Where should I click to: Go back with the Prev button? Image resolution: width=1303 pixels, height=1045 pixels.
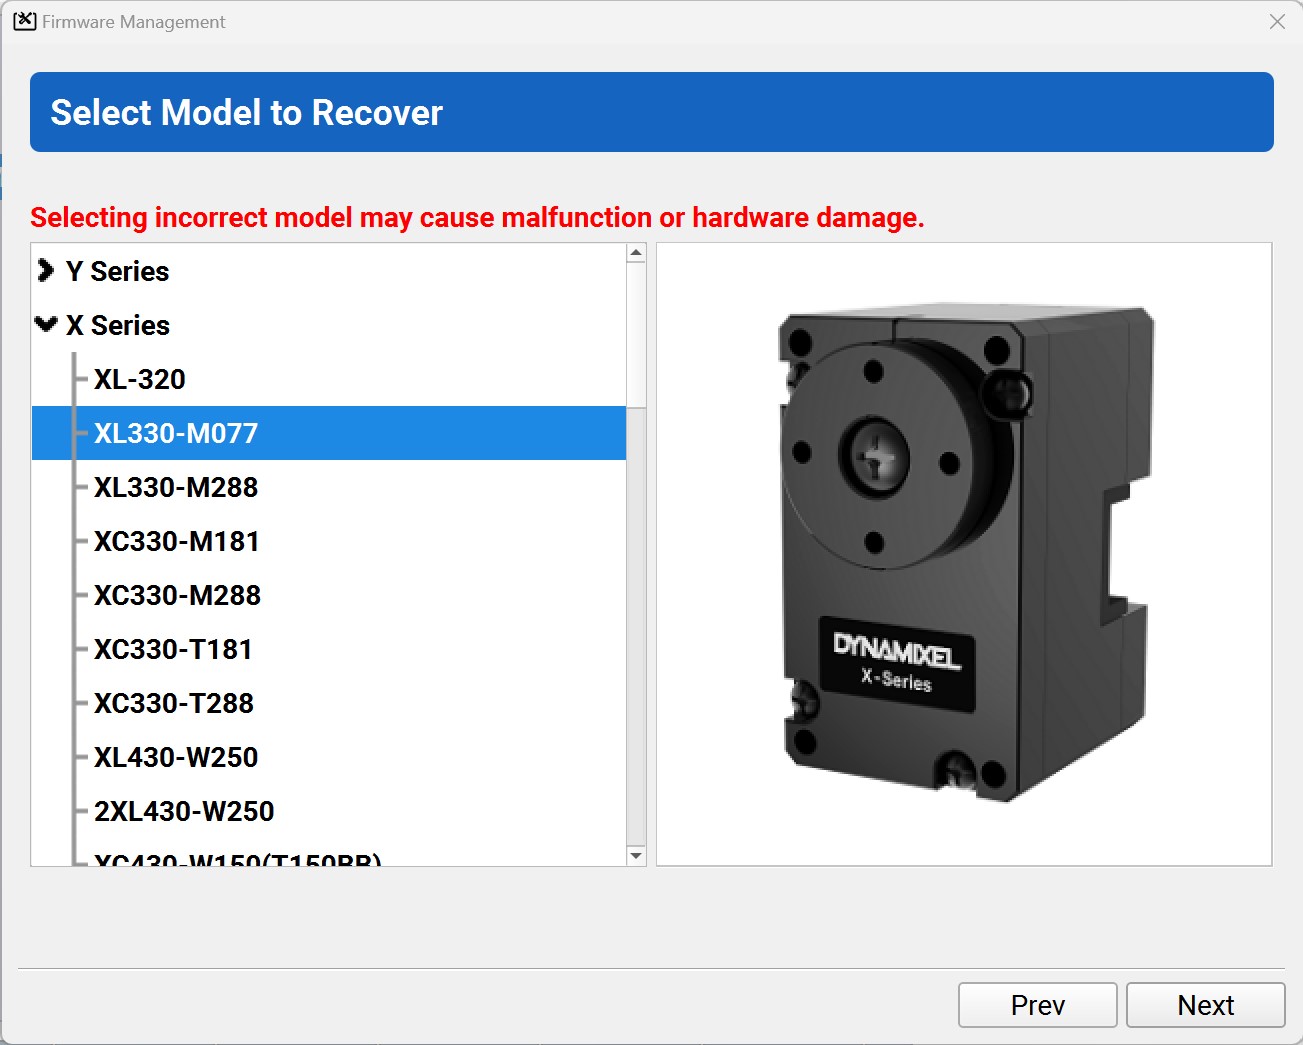1038,1005
